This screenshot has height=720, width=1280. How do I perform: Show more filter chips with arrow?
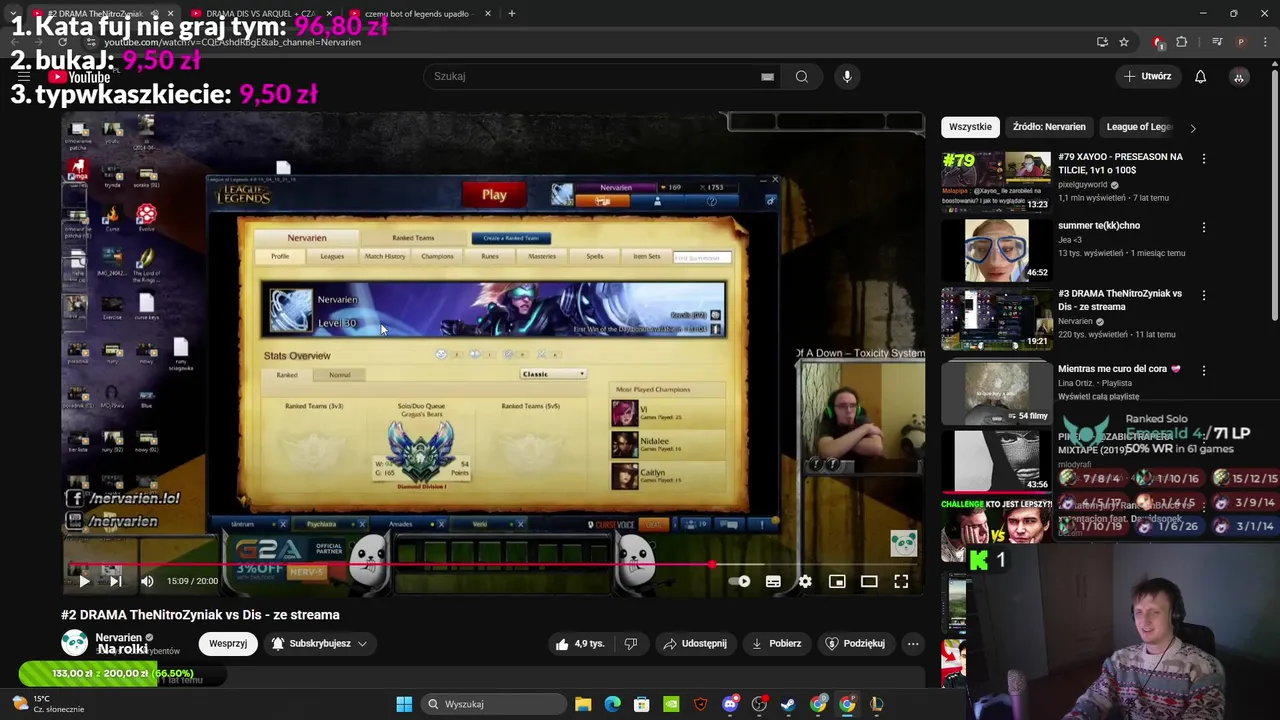pos(1192,127)
